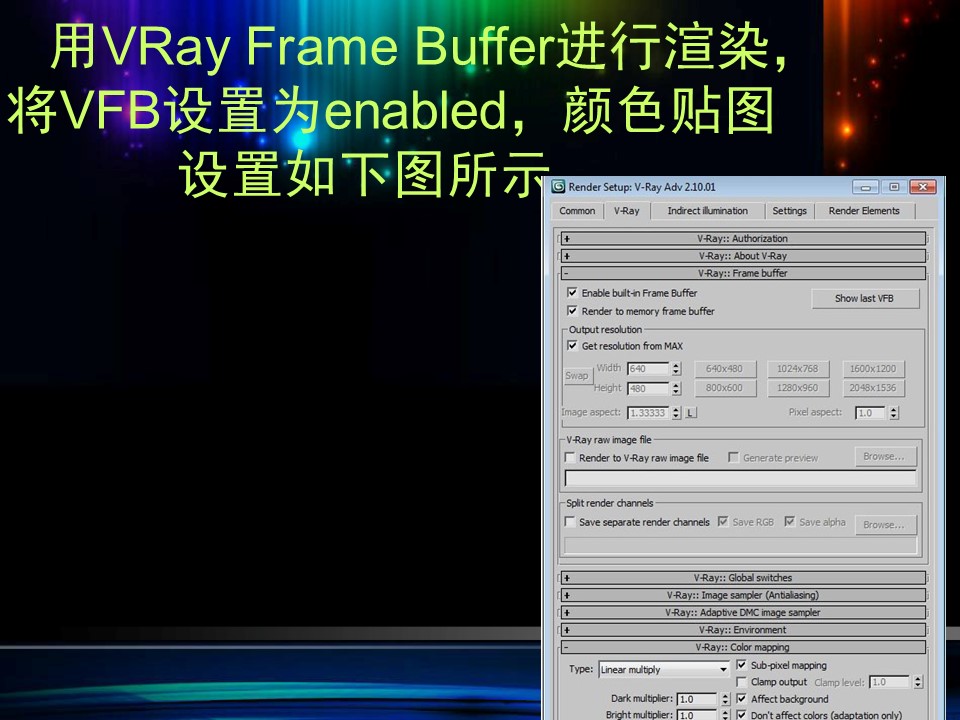
Task: Click the Height value field
Action: (649, 389)
